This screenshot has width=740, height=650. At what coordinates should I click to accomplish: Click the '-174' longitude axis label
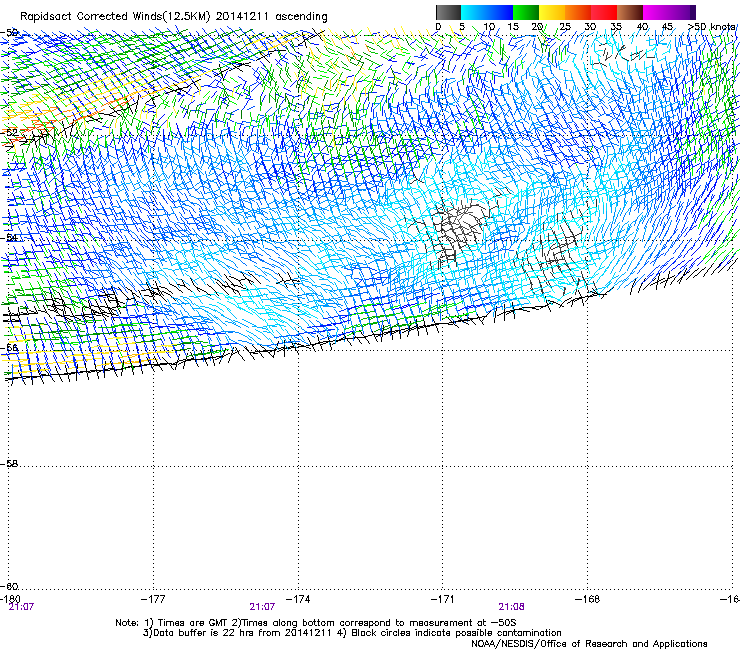pos(298,599)
